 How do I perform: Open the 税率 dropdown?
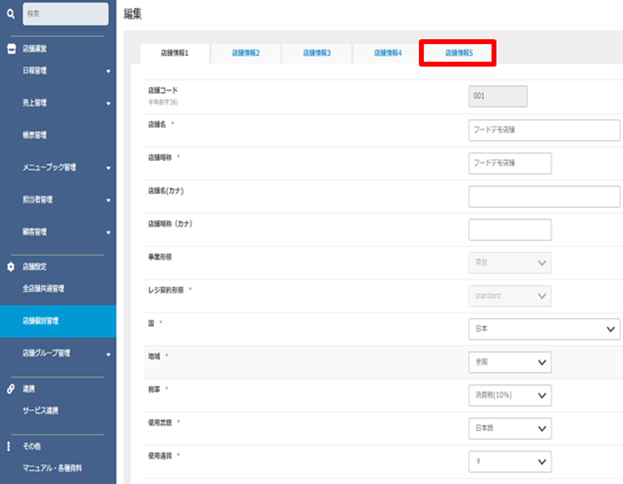(x=509, y=395)
